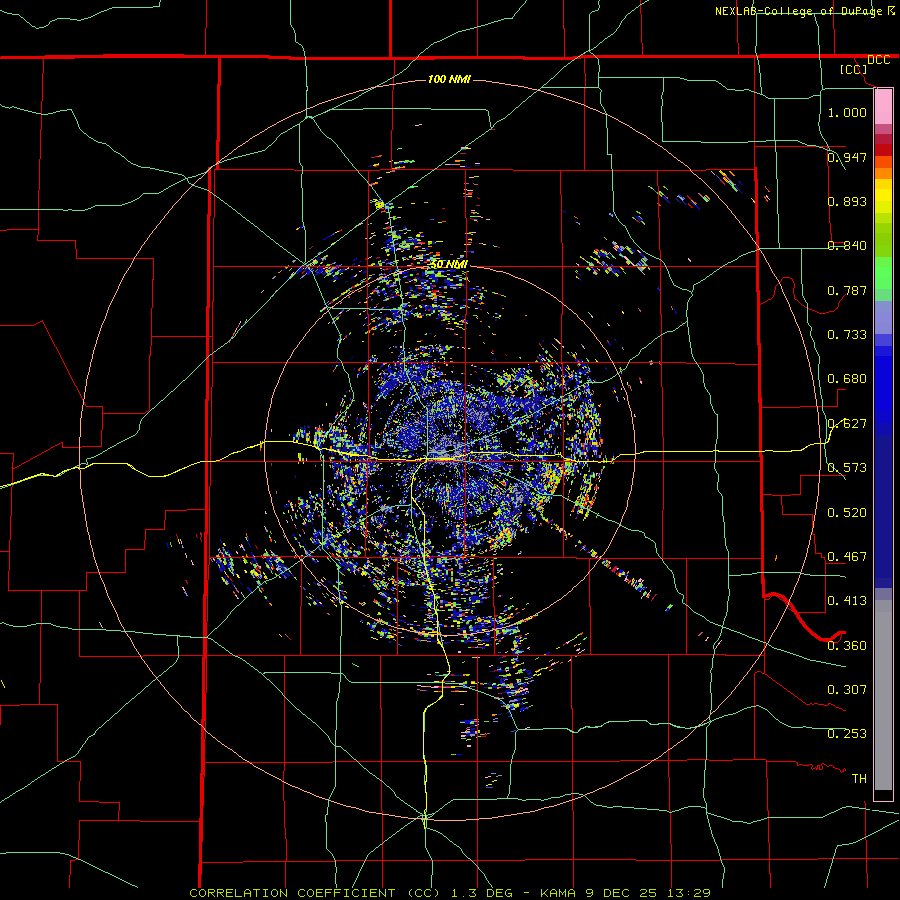Pick the lavender color bar segment near 0.733
The image size is (900, 900).
point(883,317)
